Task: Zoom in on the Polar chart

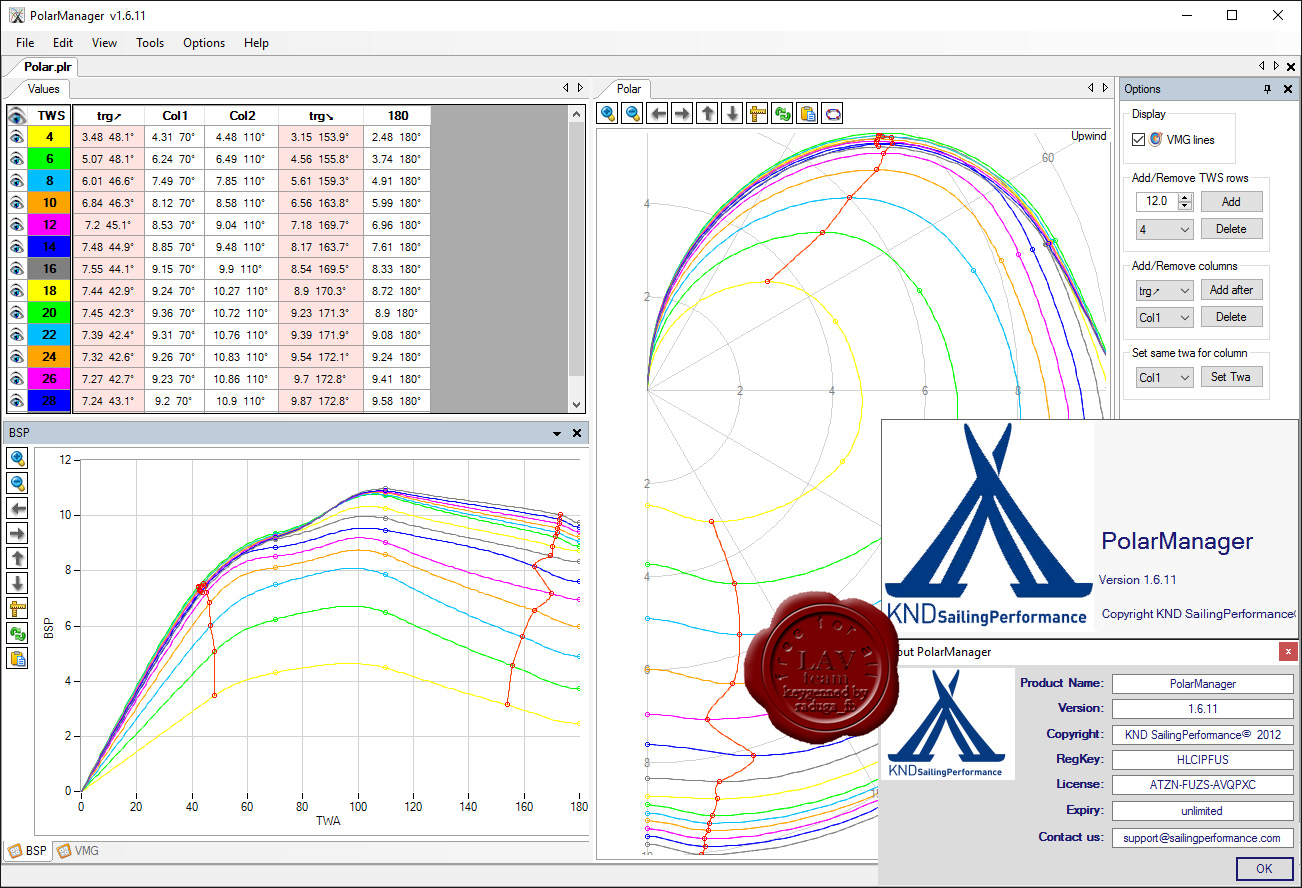Action: 607,113
